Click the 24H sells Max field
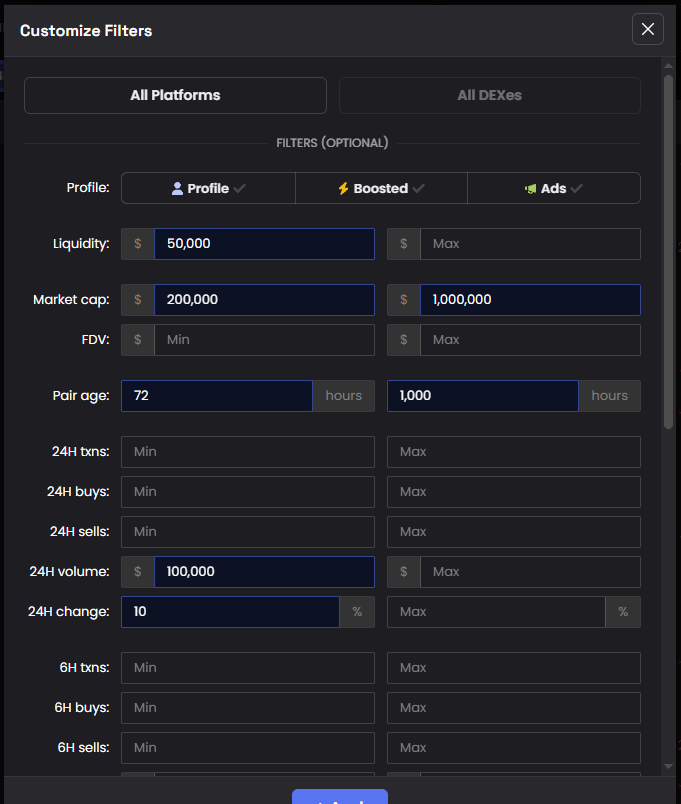 tap(514, 532)
